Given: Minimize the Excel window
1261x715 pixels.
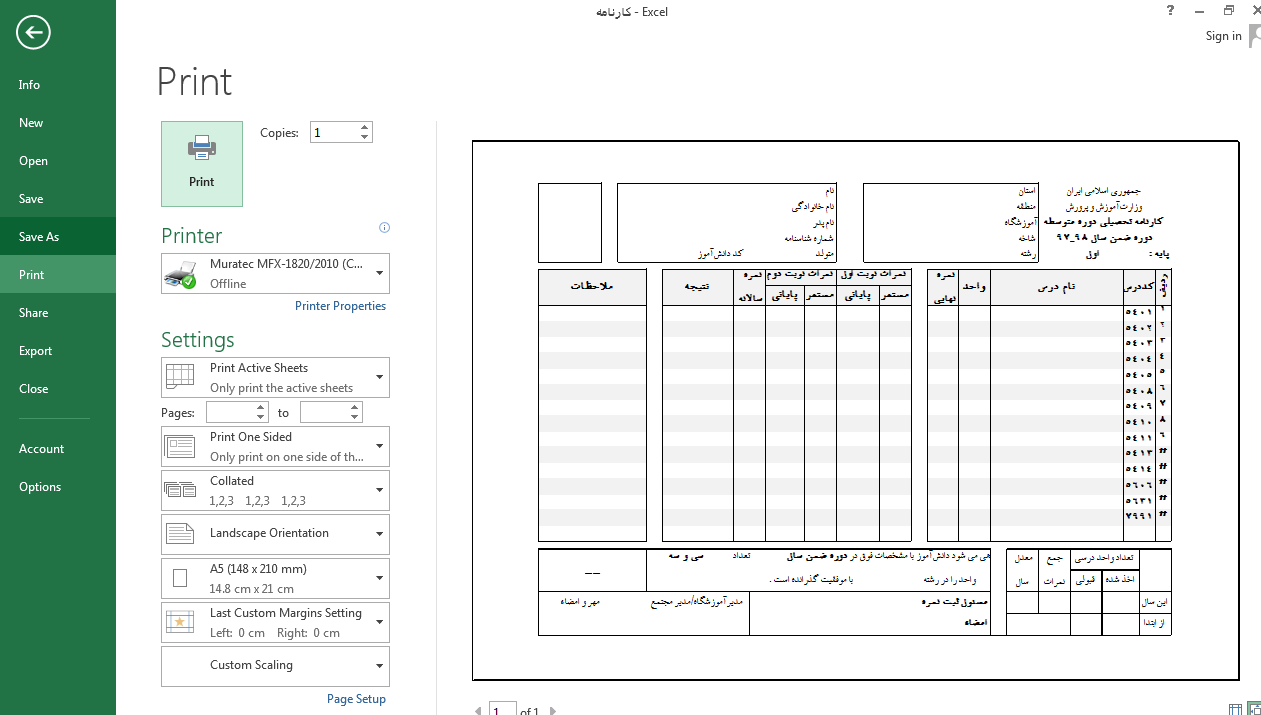Looking at the screenshot, I should 1200,11.
